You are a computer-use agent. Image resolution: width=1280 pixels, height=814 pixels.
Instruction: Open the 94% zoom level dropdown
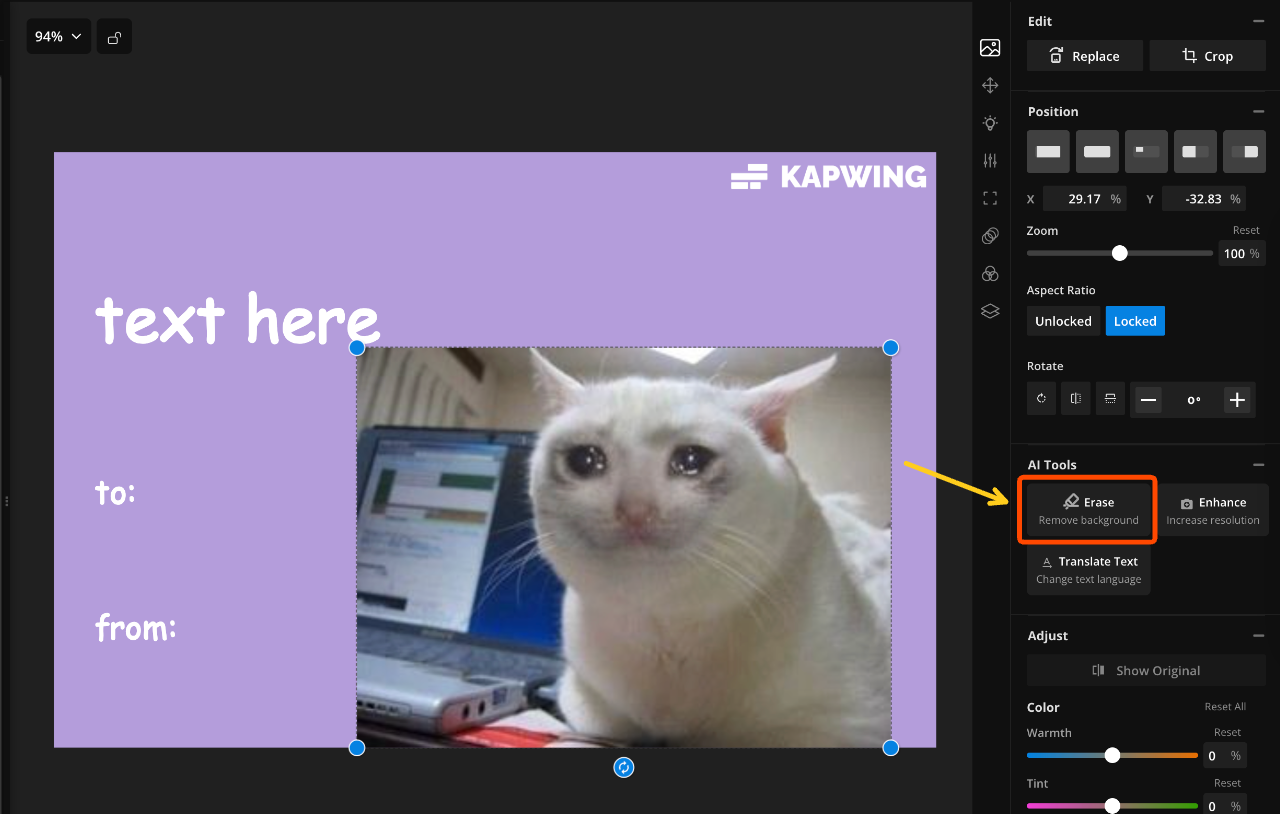[58, 37]
